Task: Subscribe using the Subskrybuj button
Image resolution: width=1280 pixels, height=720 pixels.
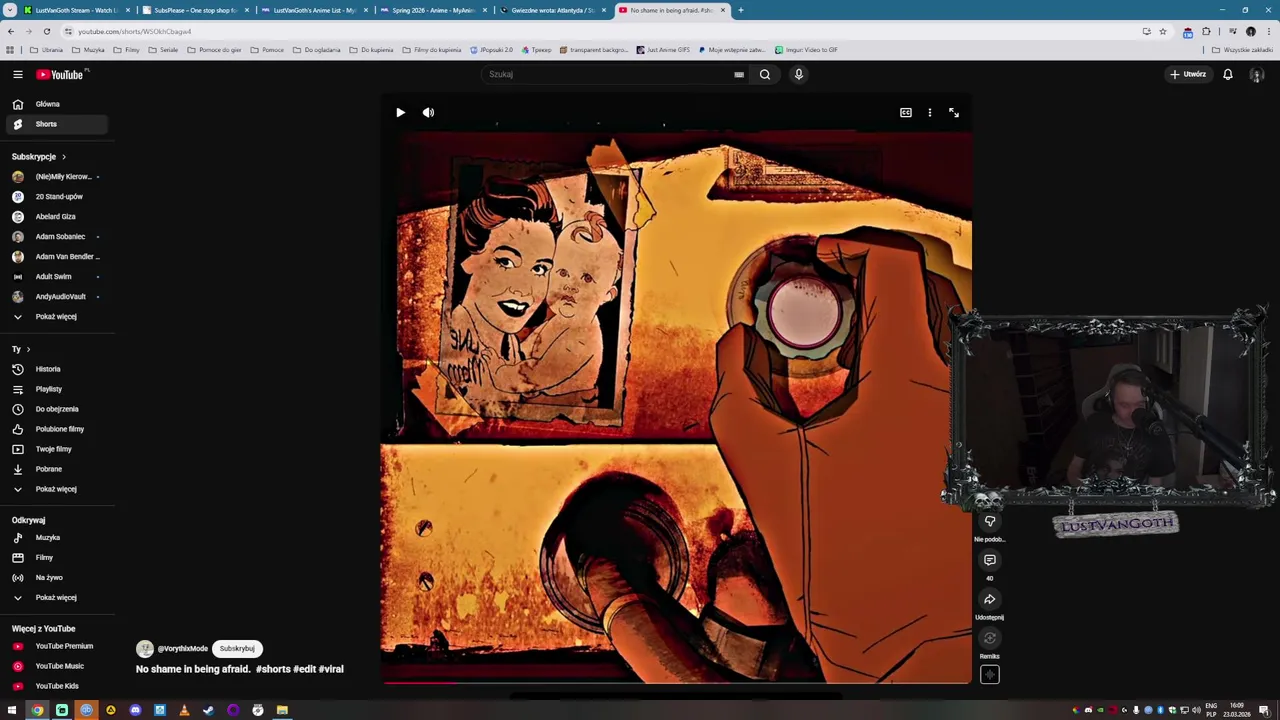Action: tap(237, 648)
